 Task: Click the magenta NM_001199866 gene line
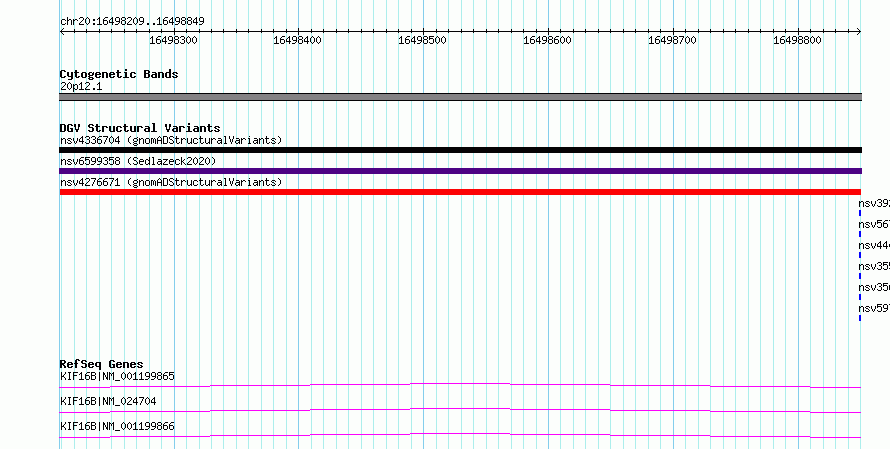460,435
